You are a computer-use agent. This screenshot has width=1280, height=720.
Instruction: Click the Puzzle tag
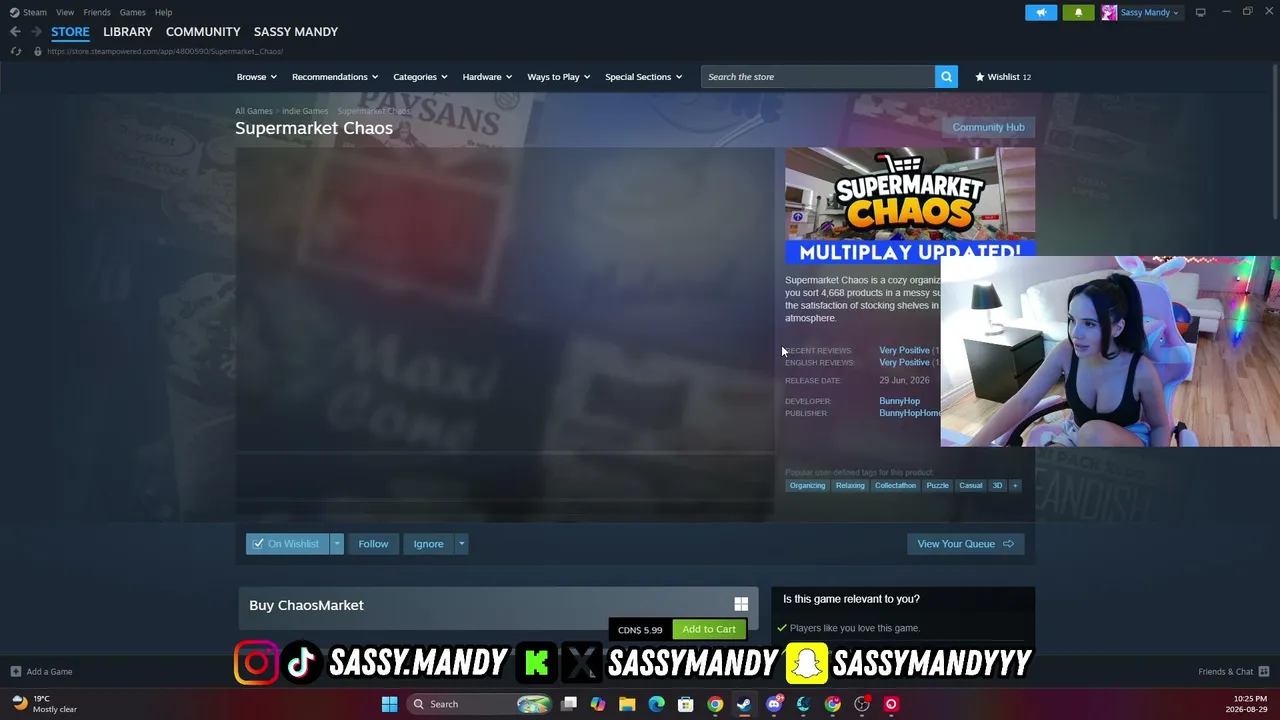point(937,486)
